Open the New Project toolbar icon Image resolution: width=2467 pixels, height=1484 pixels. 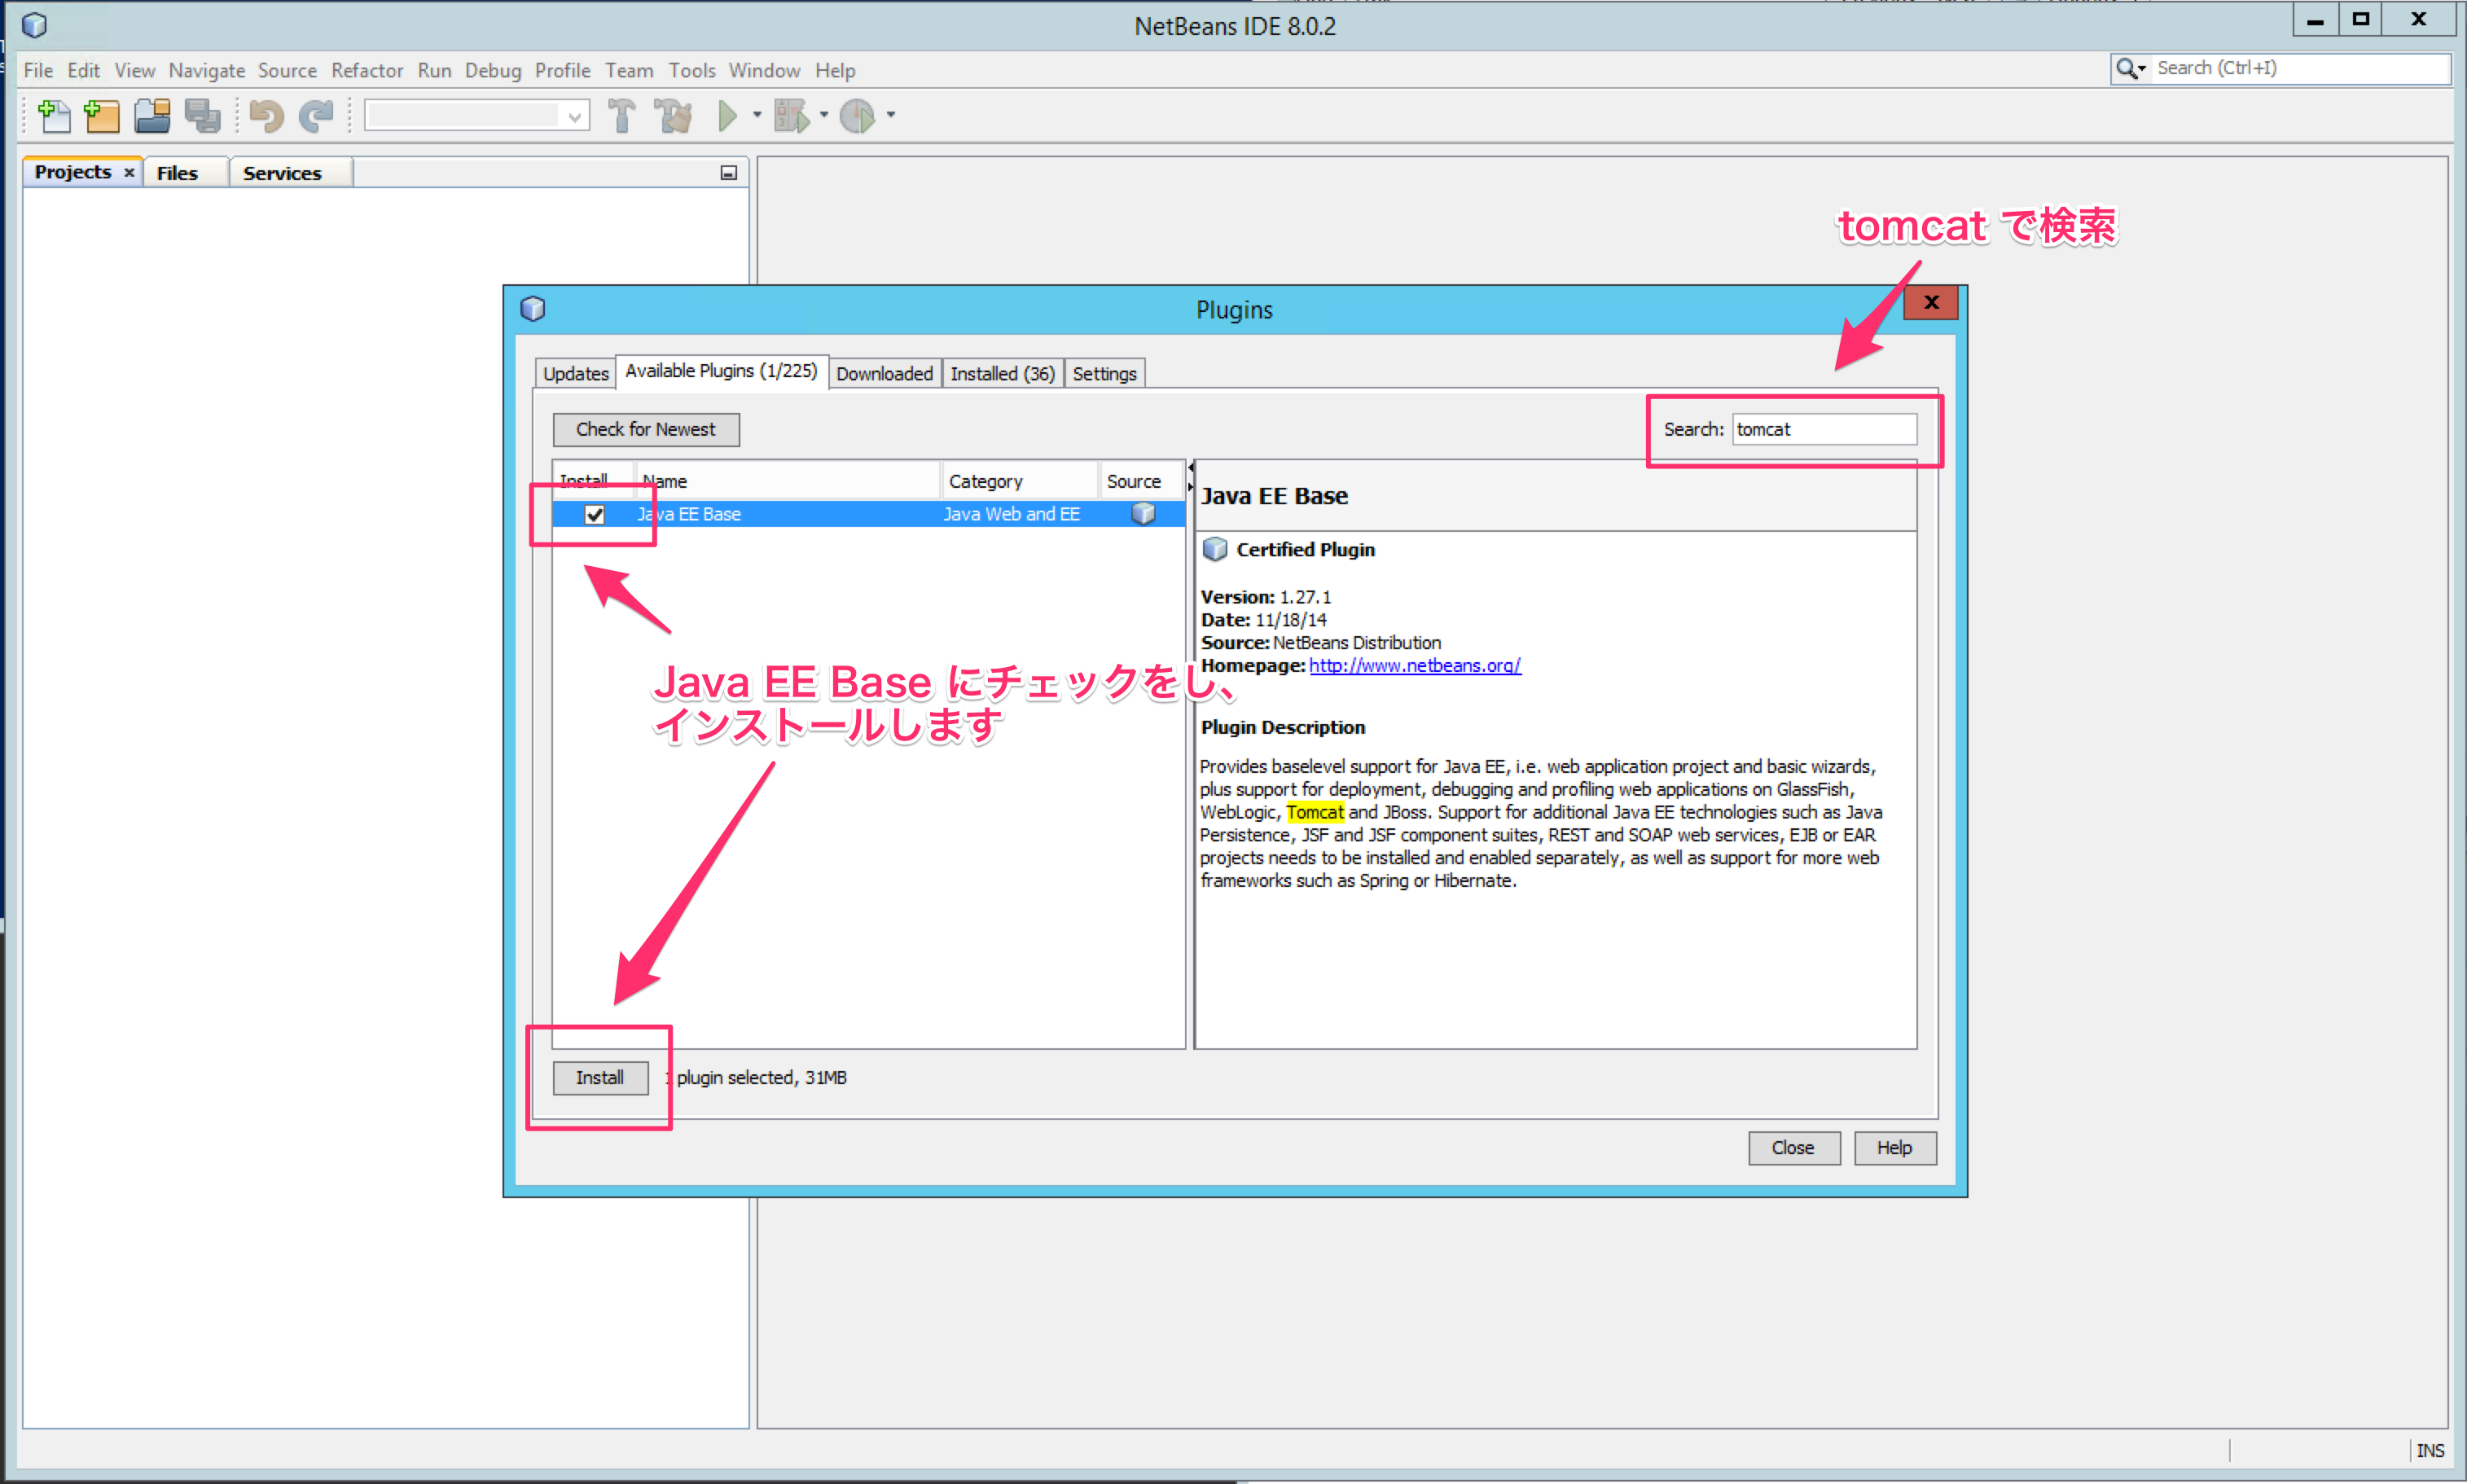(102, 116)
